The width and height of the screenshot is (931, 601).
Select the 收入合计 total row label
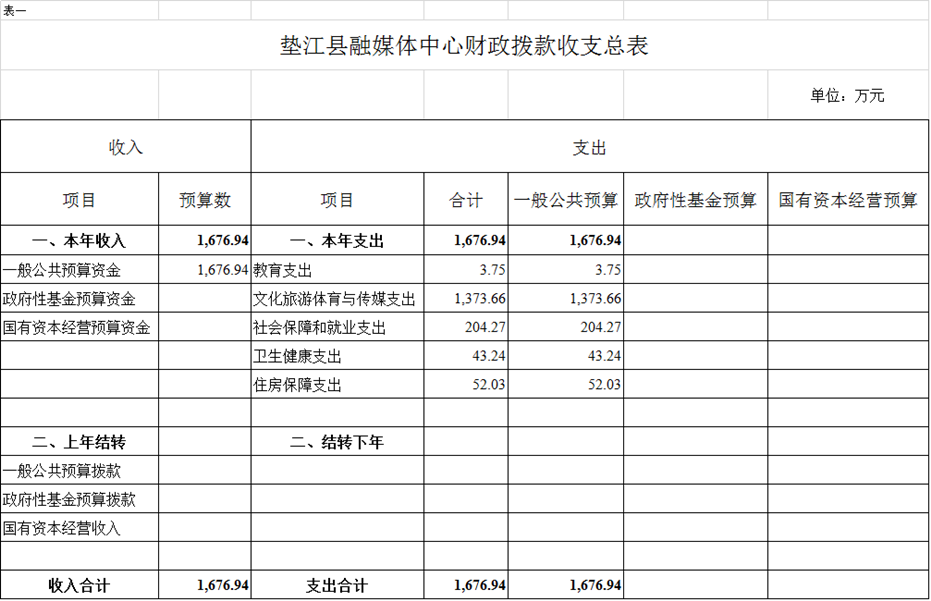(79, 585)
